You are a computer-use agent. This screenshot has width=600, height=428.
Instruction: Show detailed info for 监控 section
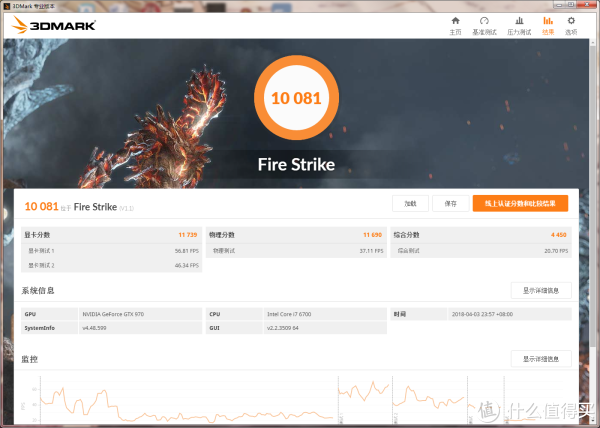click(x=541, y=359)
